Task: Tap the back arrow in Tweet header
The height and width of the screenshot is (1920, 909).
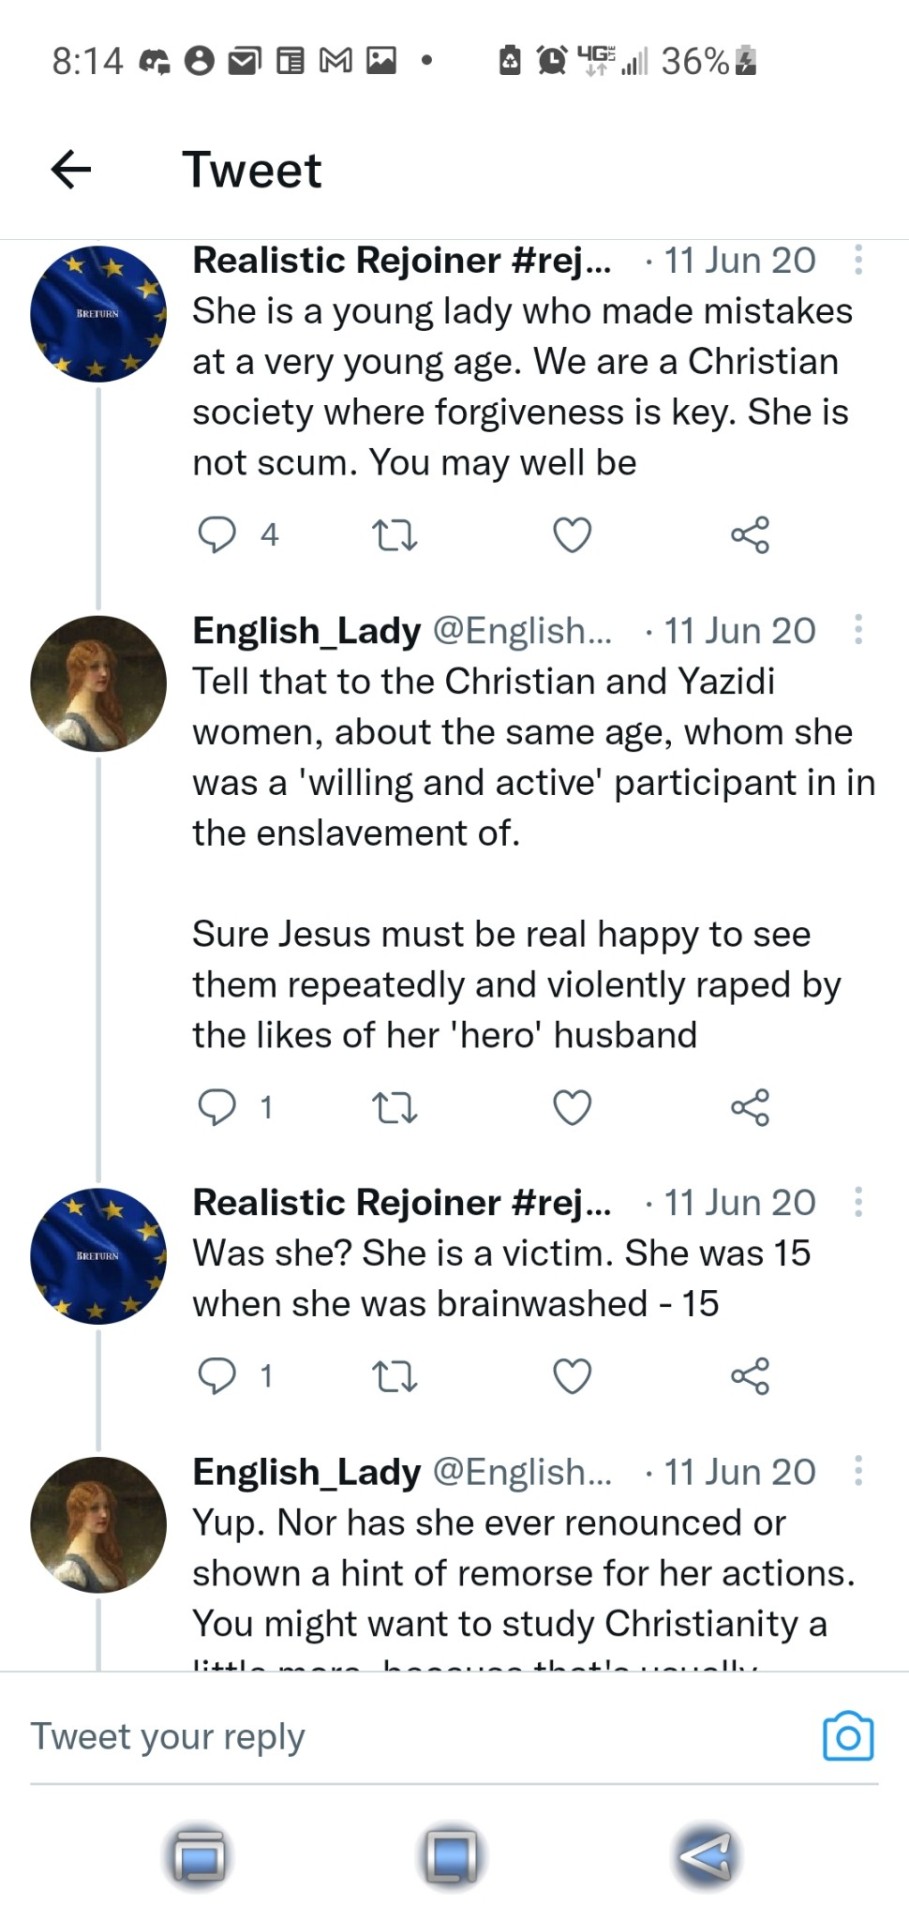Action: click(x=71, y=169)
